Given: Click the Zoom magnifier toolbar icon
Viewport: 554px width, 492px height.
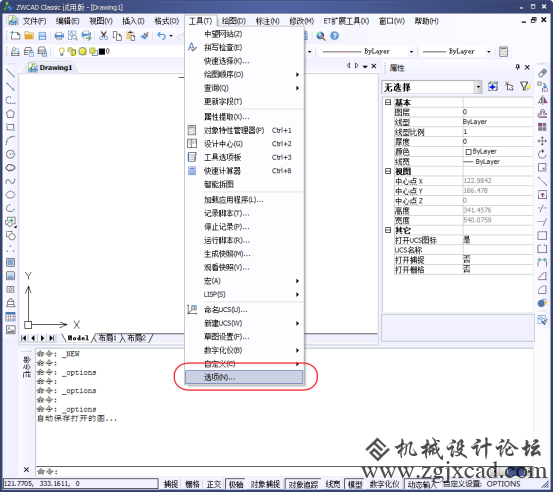Looking at the screenshot, I should [320, 36].
